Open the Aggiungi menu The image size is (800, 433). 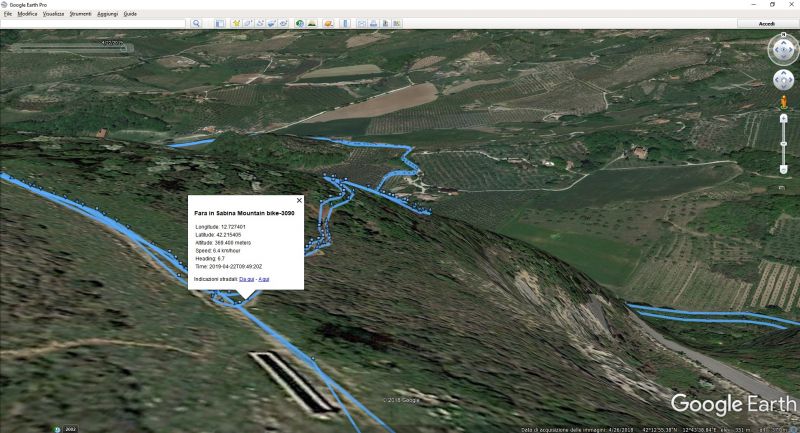coord(108,14)
